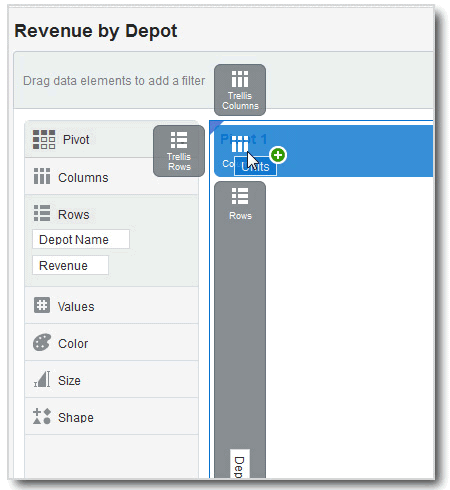Click the rotated Depot Name chip in Rows bar
The height and width of the screenshot is (490, 450).
(x=240, y=464)
